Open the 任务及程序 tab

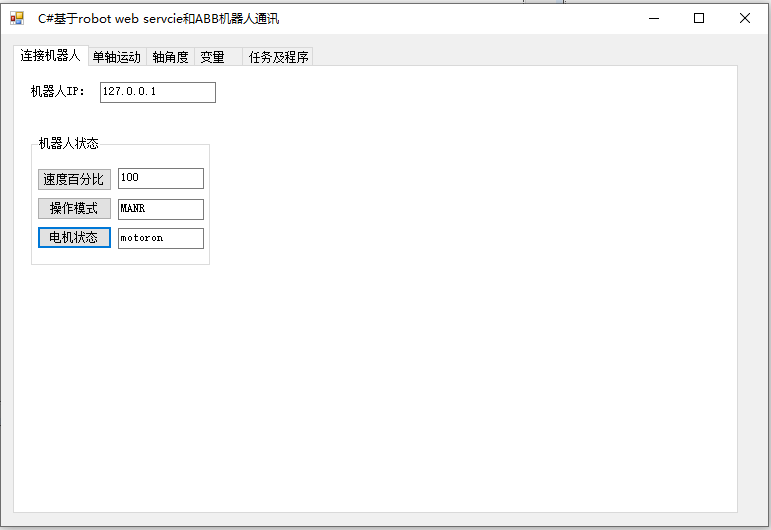(278, 57)
